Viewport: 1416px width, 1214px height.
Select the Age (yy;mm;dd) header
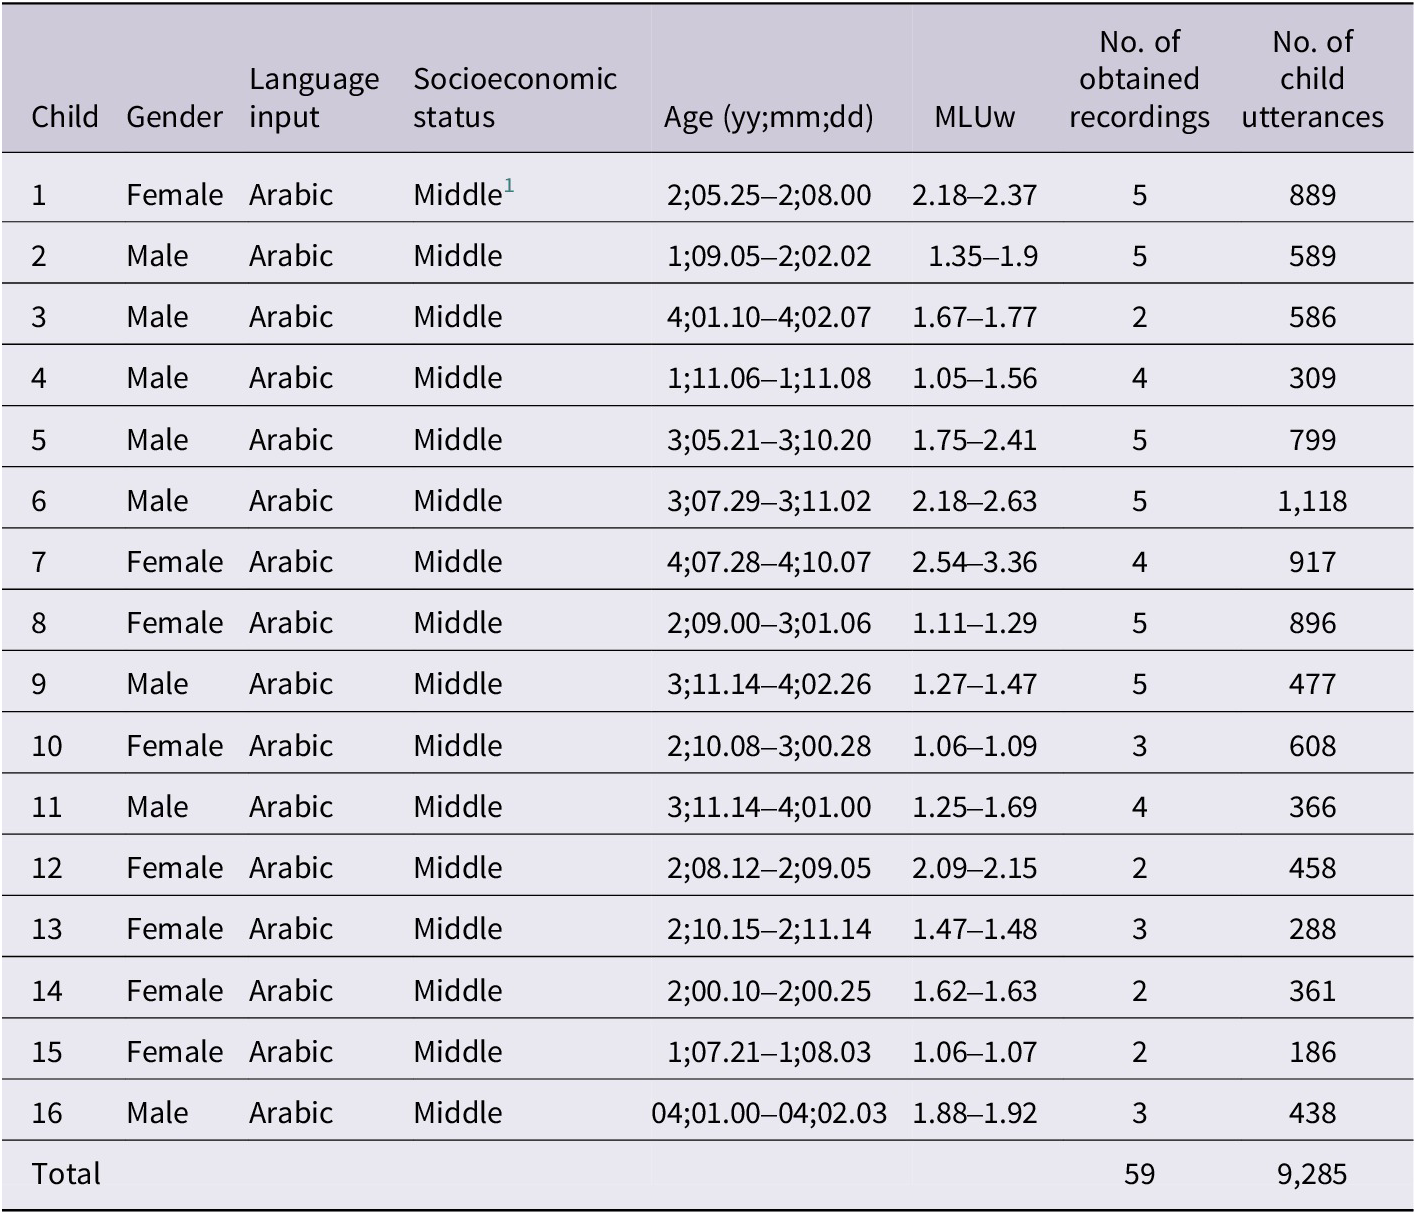769,117
